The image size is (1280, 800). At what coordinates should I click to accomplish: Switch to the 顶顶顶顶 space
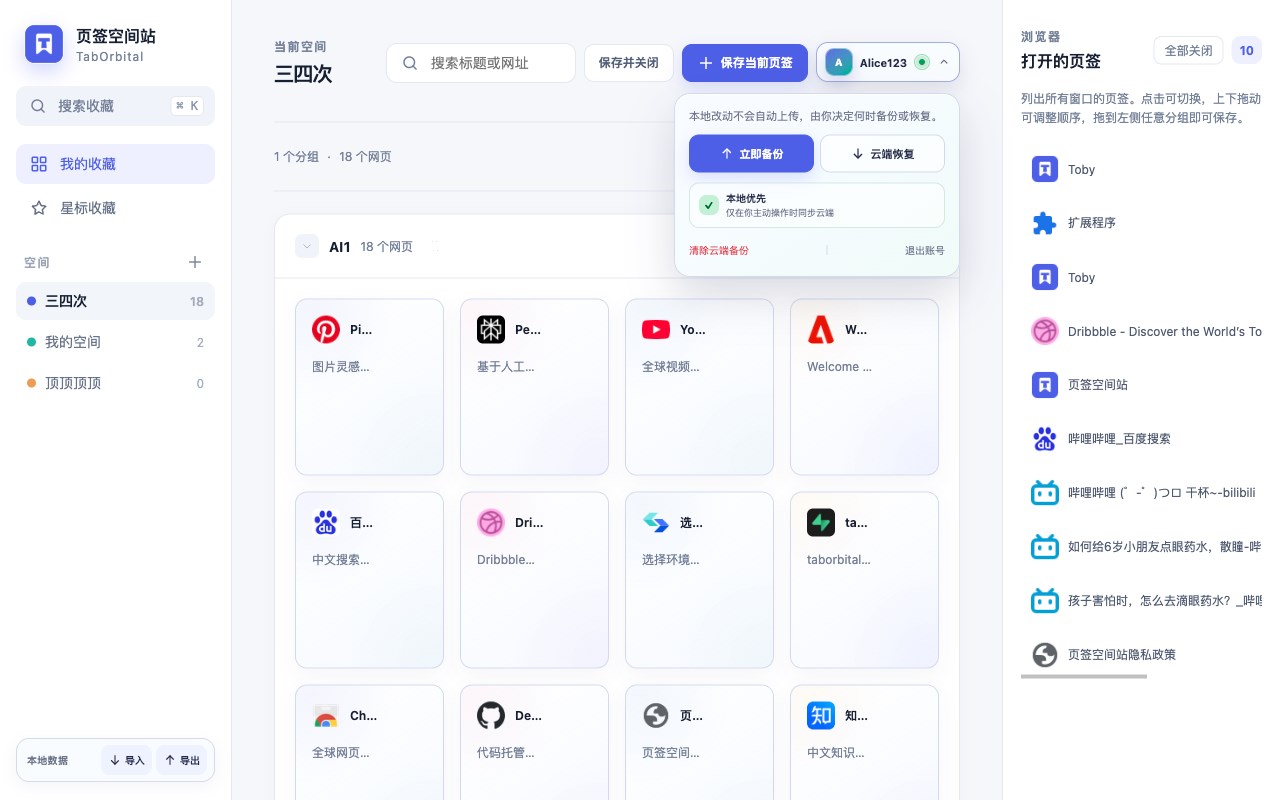115,383
